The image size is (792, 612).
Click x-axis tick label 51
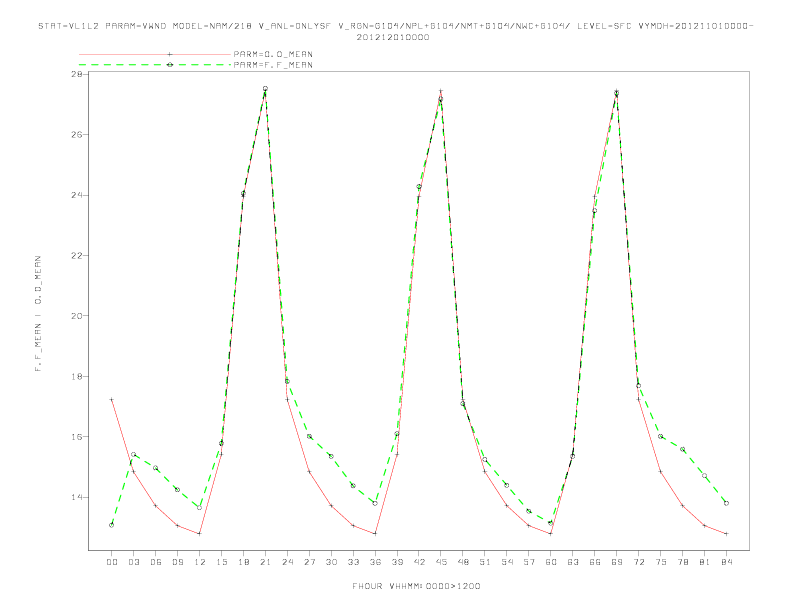[485, 562]
